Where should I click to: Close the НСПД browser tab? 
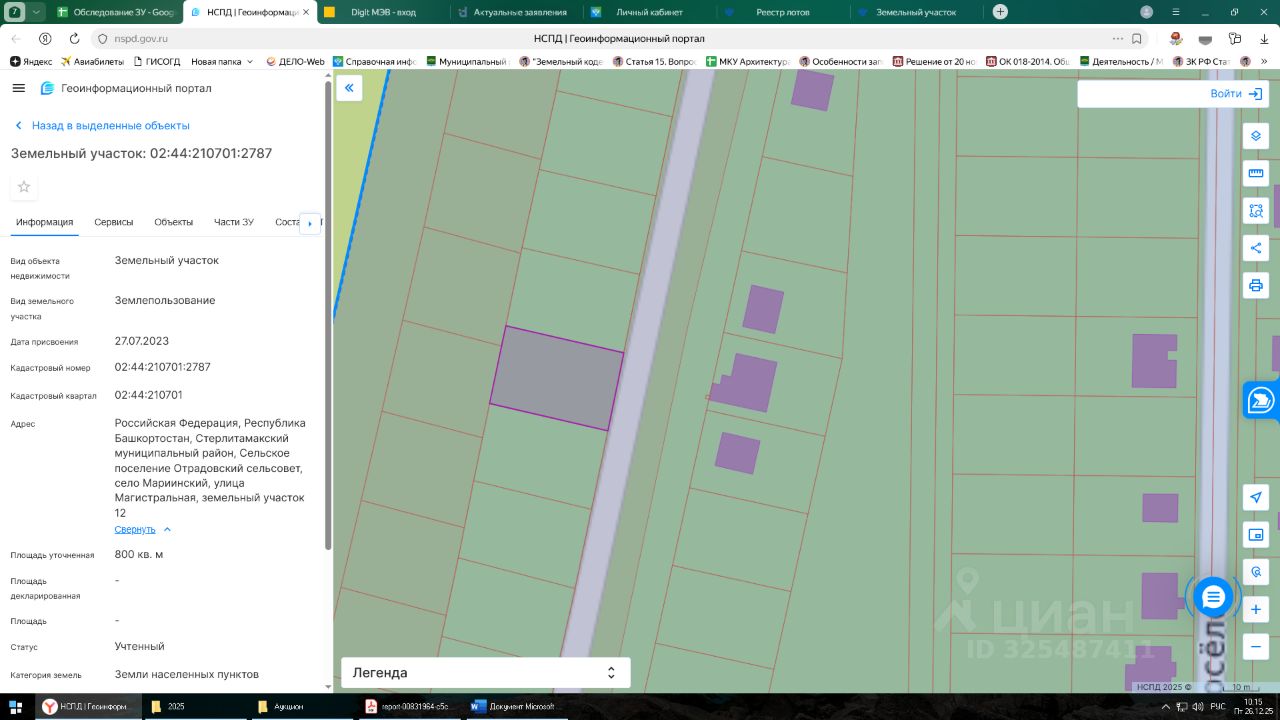305,12
